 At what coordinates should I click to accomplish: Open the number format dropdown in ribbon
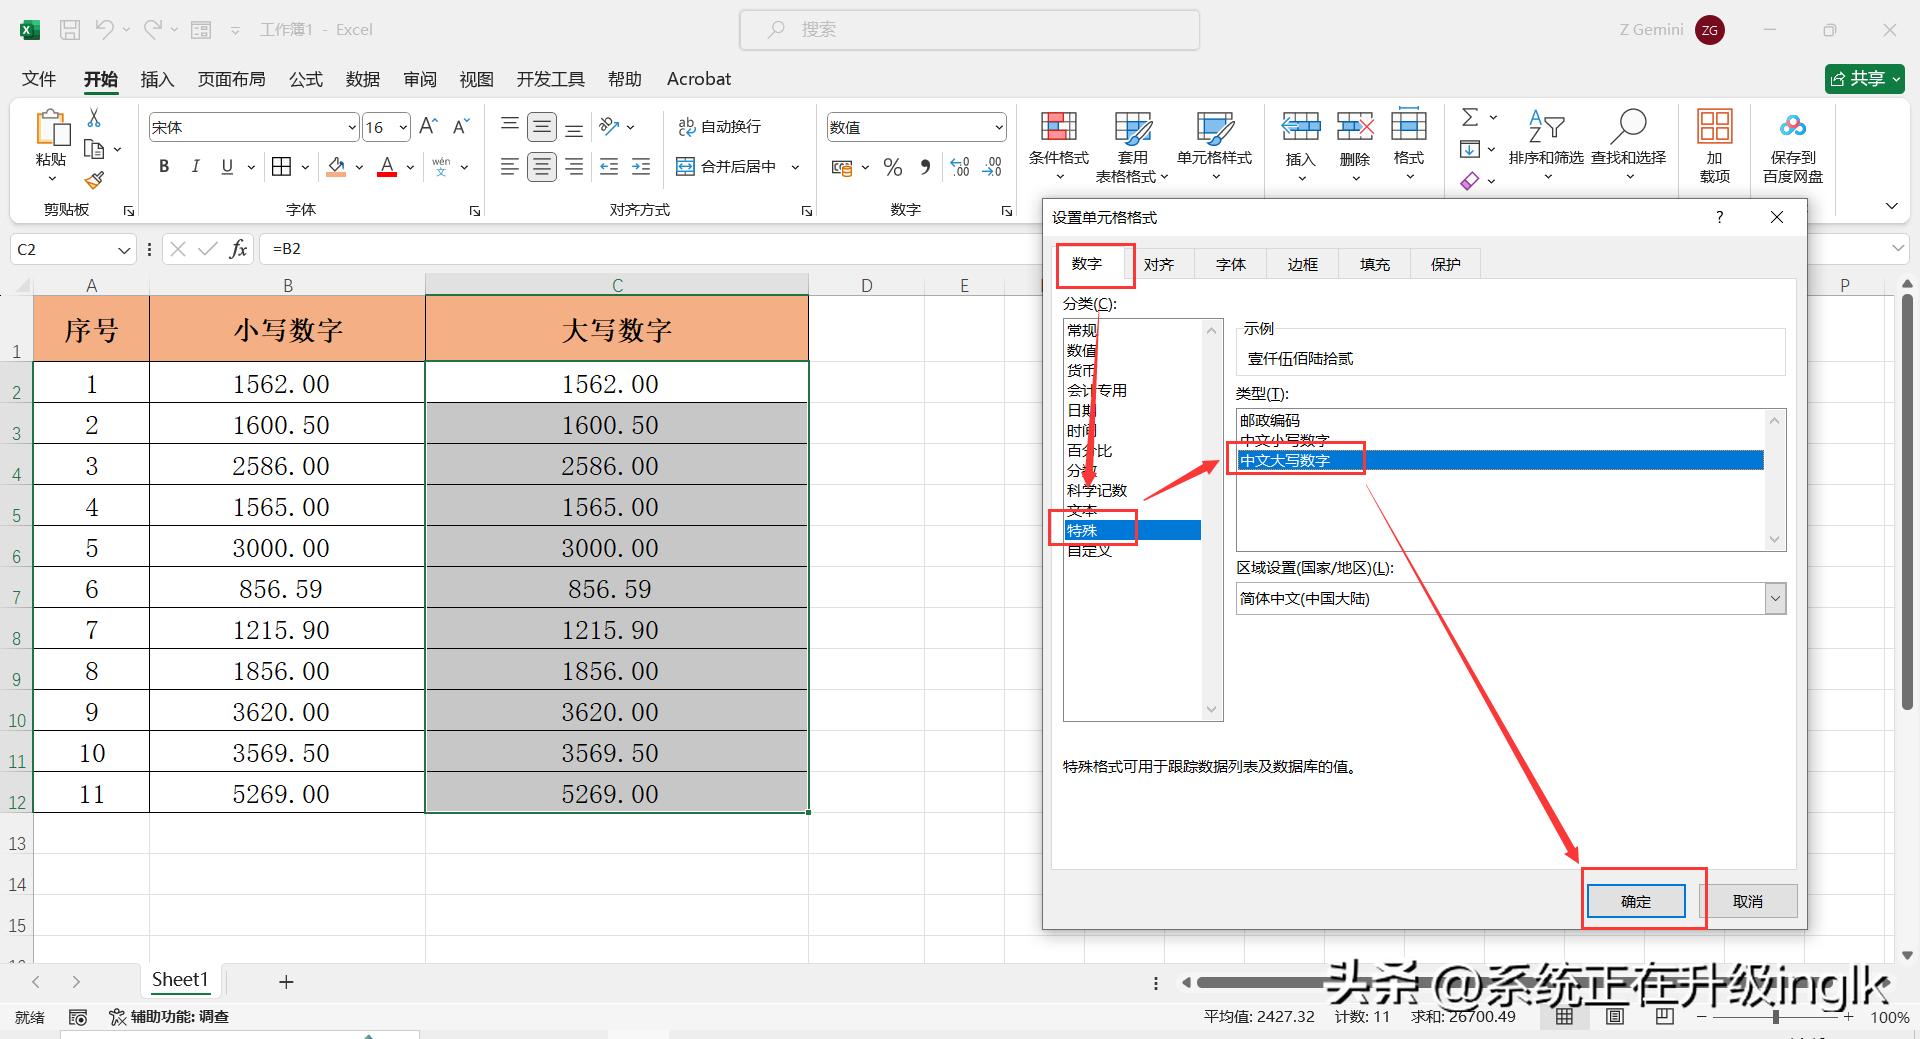pos(998,128)
